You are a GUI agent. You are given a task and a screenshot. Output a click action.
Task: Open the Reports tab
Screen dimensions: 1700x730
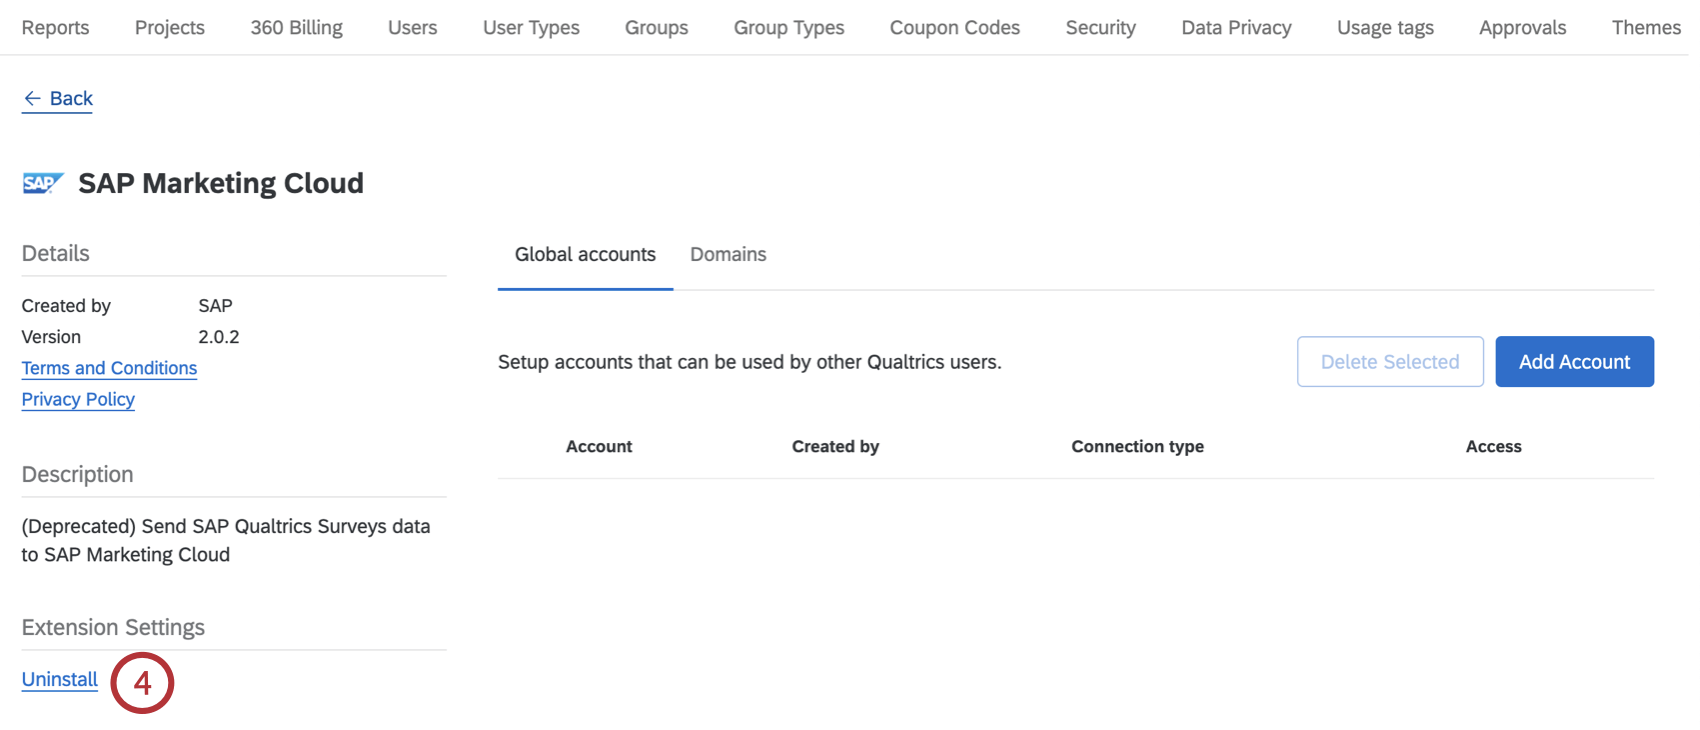point(55,28)
